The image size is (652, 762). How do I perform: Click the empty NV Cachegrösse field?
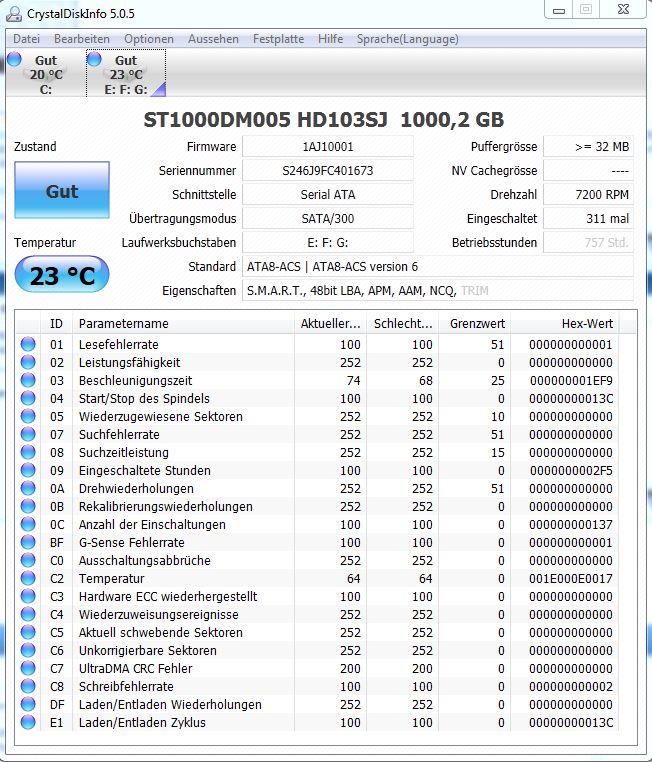(x=588, y=171)
